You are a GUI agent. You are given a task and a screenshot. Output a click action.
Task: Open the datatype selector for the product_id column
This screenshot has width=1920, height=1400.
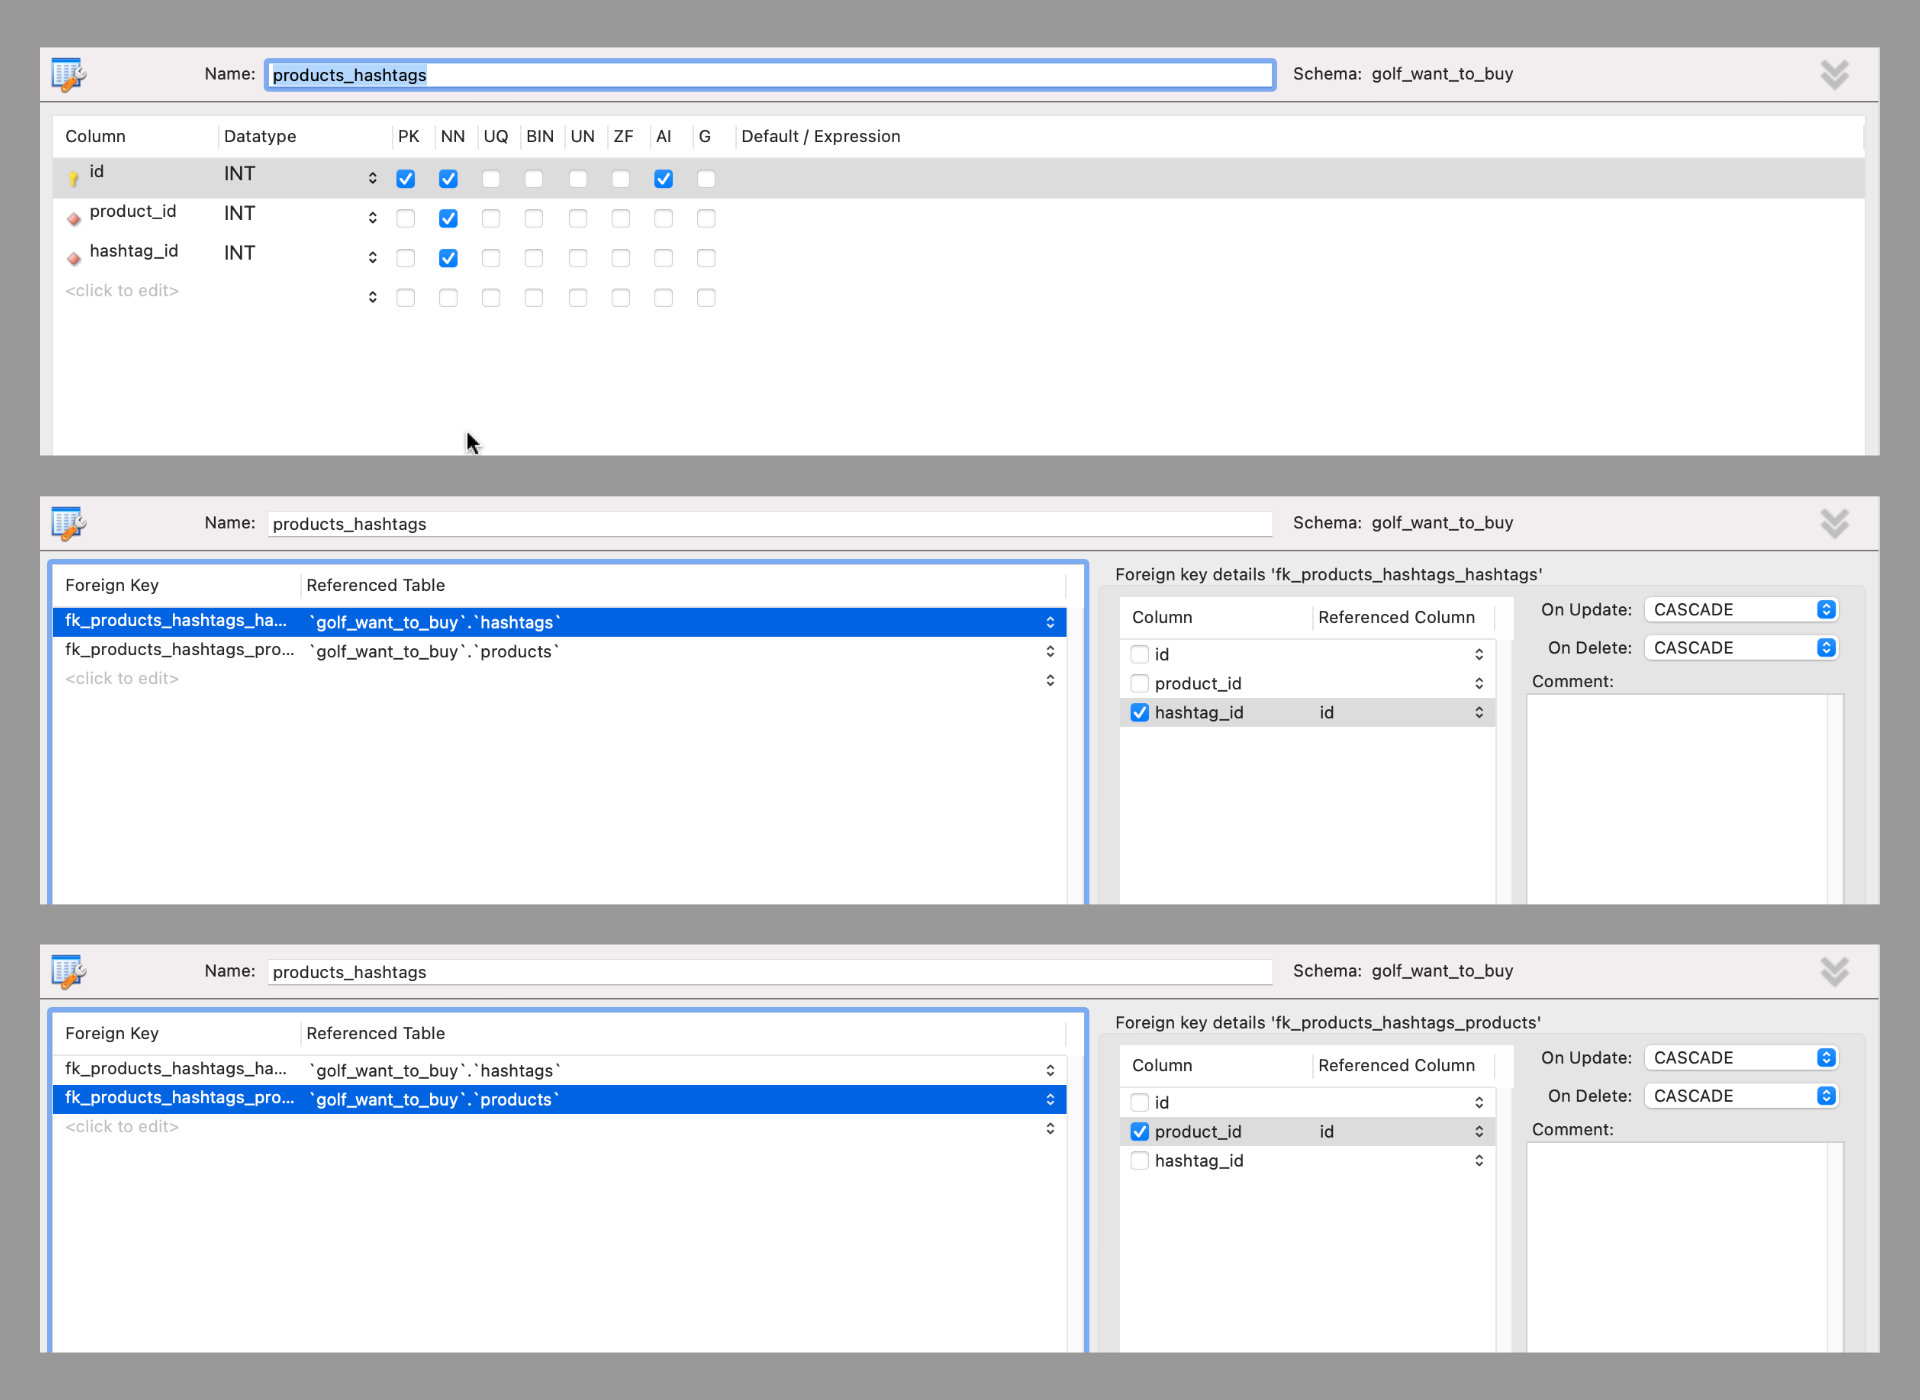point(372,217)
